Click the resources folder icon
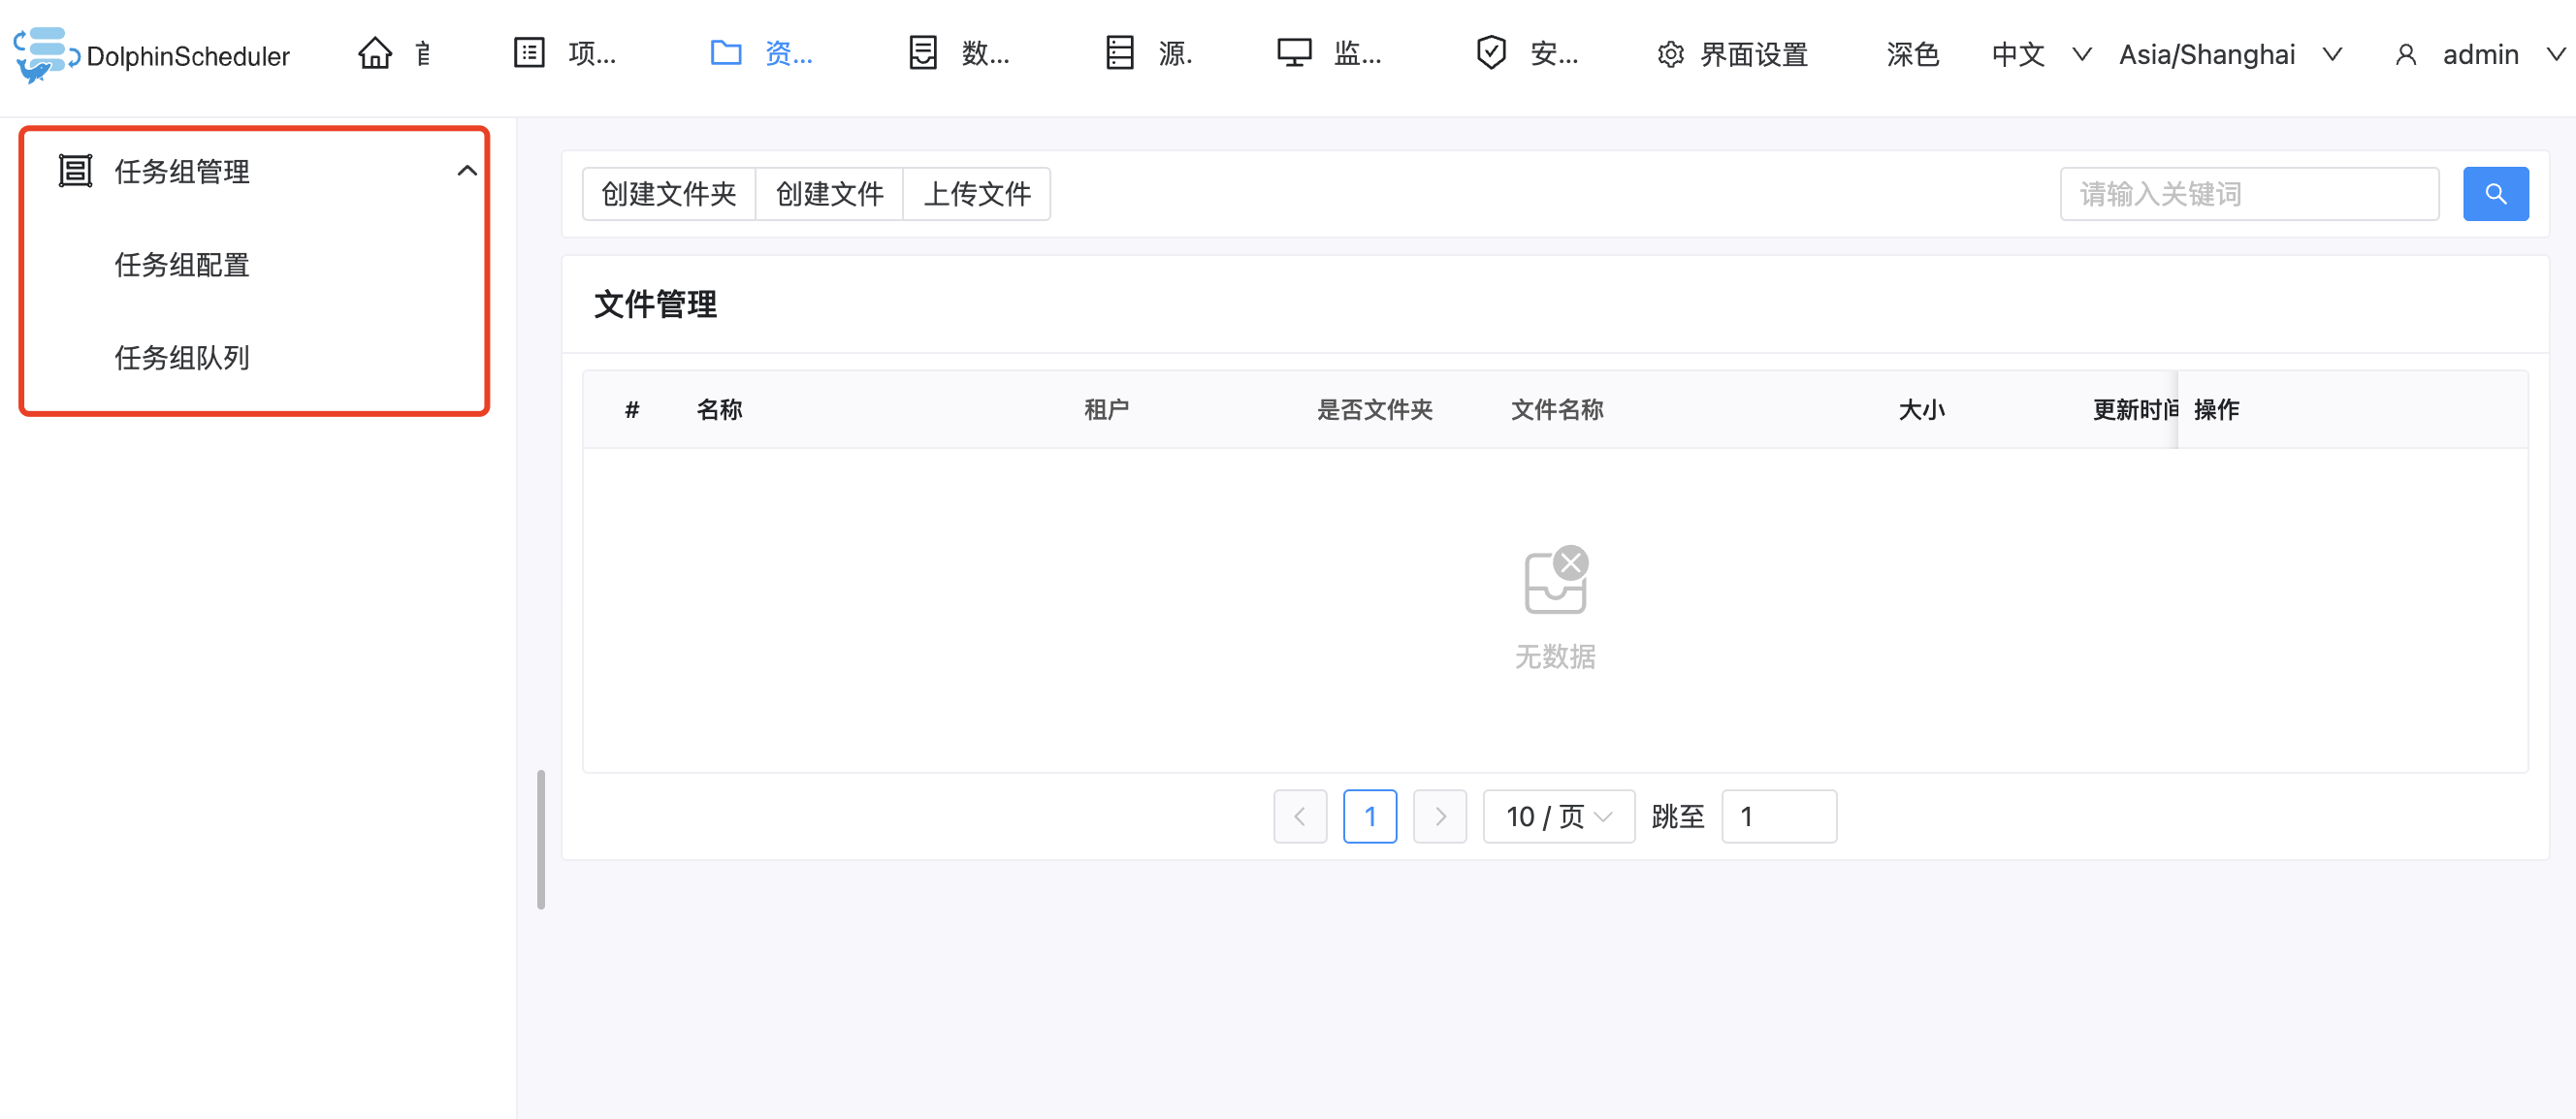 coord(726,54)
